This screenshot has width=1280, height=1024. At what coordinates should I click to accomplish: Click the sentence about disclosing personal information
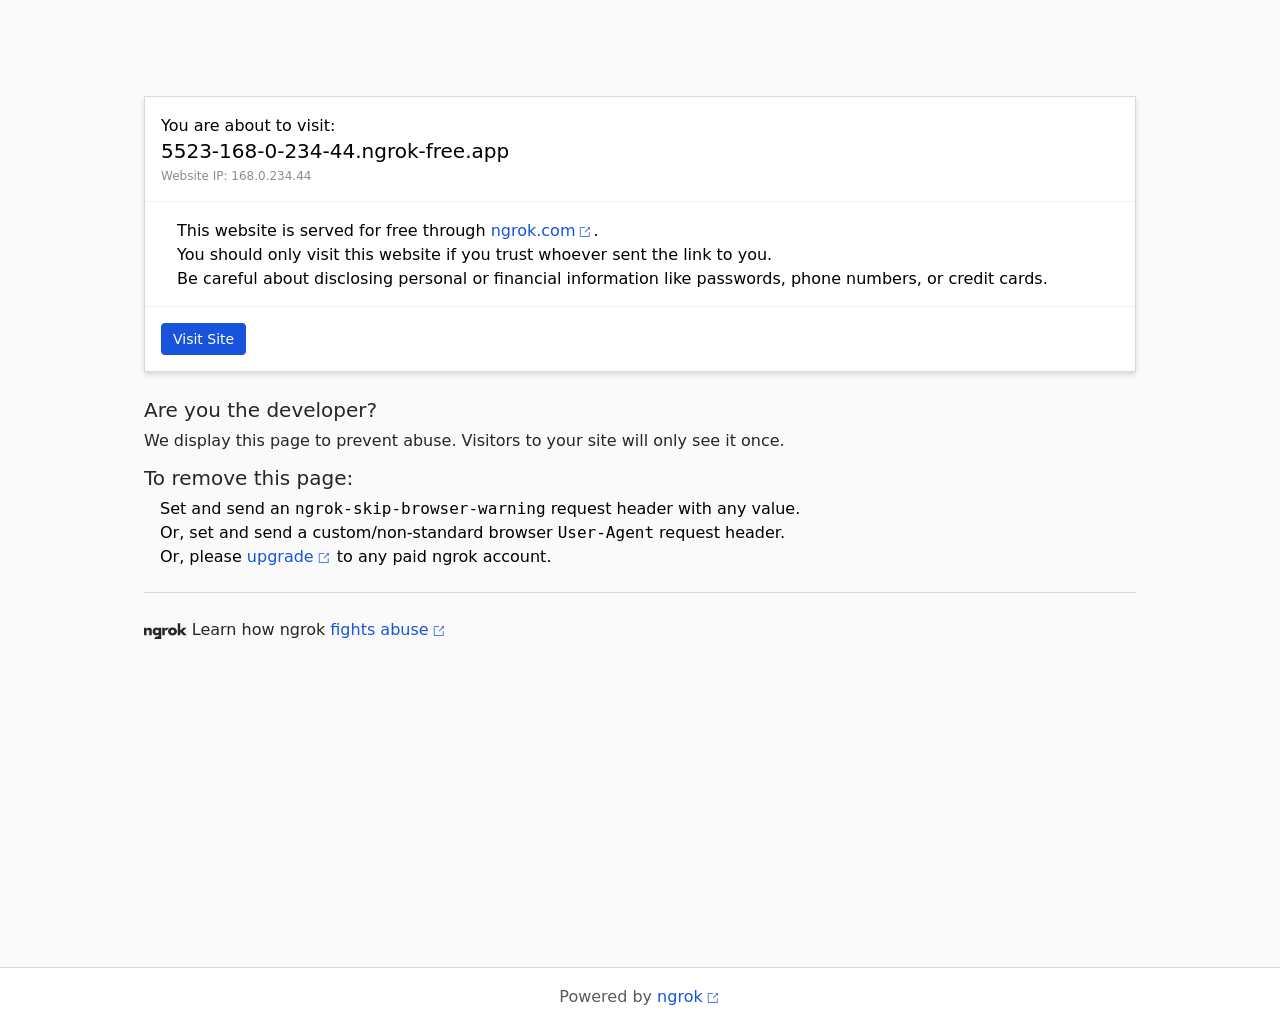click(612, 279)
